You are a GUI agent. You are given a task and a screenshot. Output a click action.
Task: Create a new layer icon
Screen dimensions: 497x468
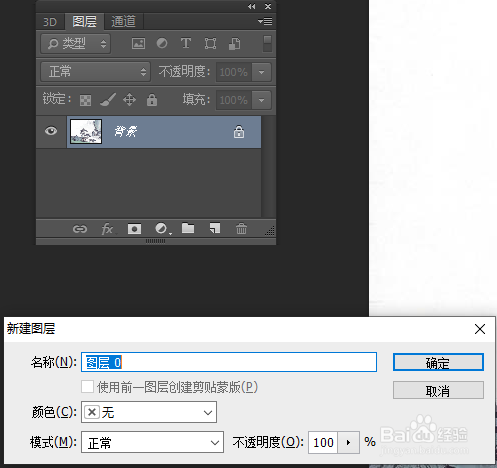point(215,228)
